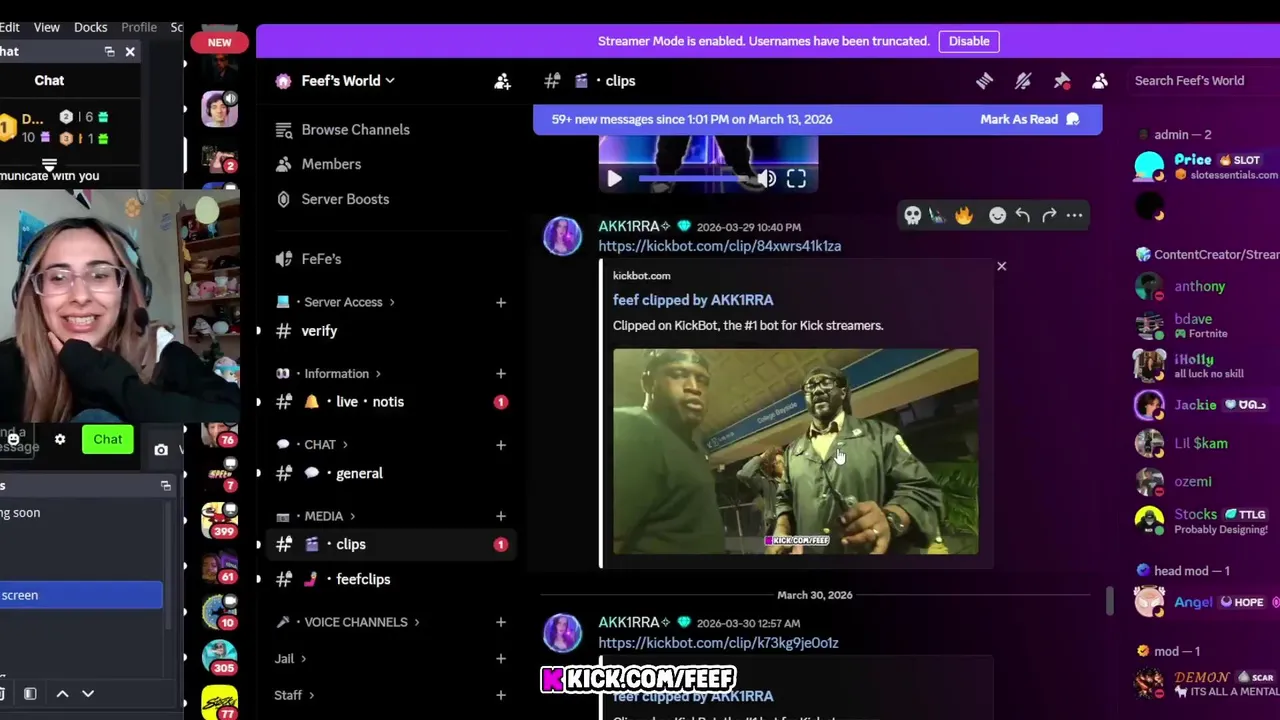The width and height of the screenshot is (1280, 720).
Task: Click Disable streamer mode button
Action: coord(969,41)
